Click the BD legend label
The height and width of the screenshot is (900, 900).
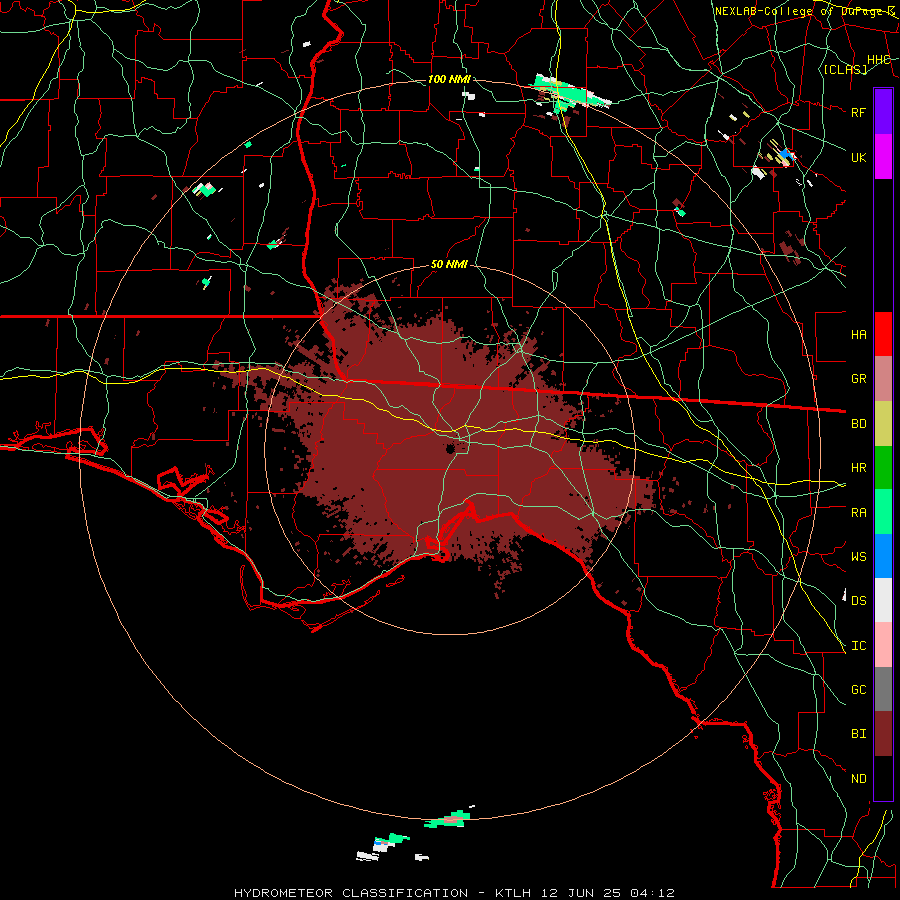[x=858, y=424]
